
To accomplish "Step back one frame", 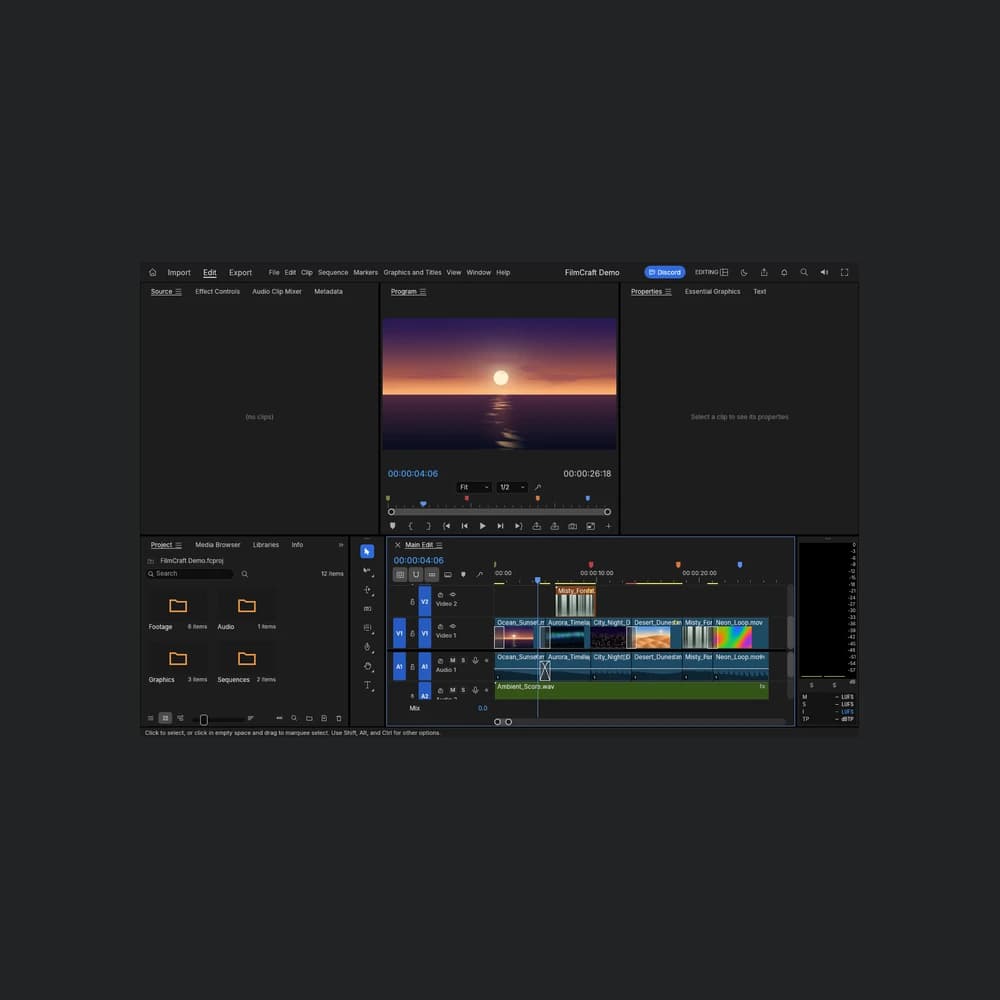I will 464,526.
